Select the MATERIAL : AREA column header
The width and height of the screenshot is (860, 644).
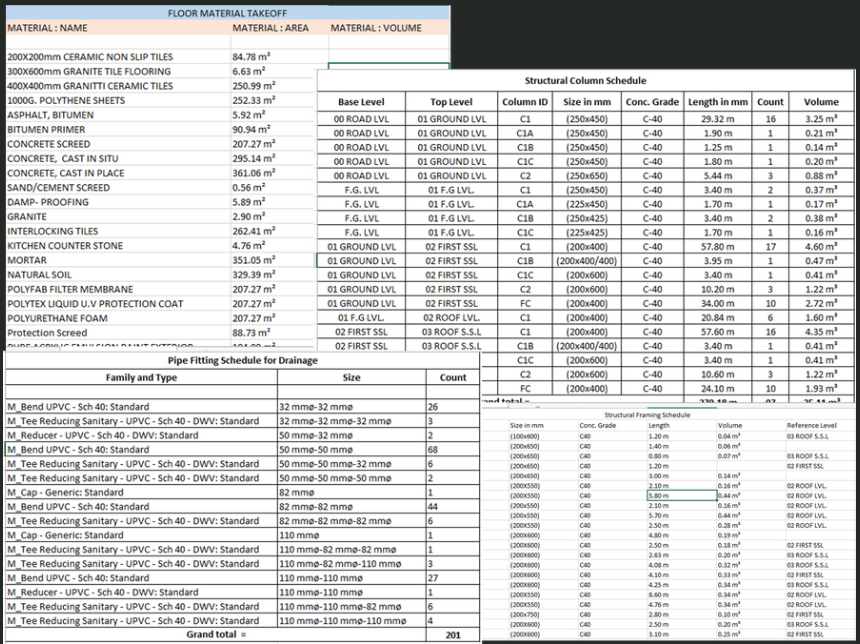pos(270,28)
